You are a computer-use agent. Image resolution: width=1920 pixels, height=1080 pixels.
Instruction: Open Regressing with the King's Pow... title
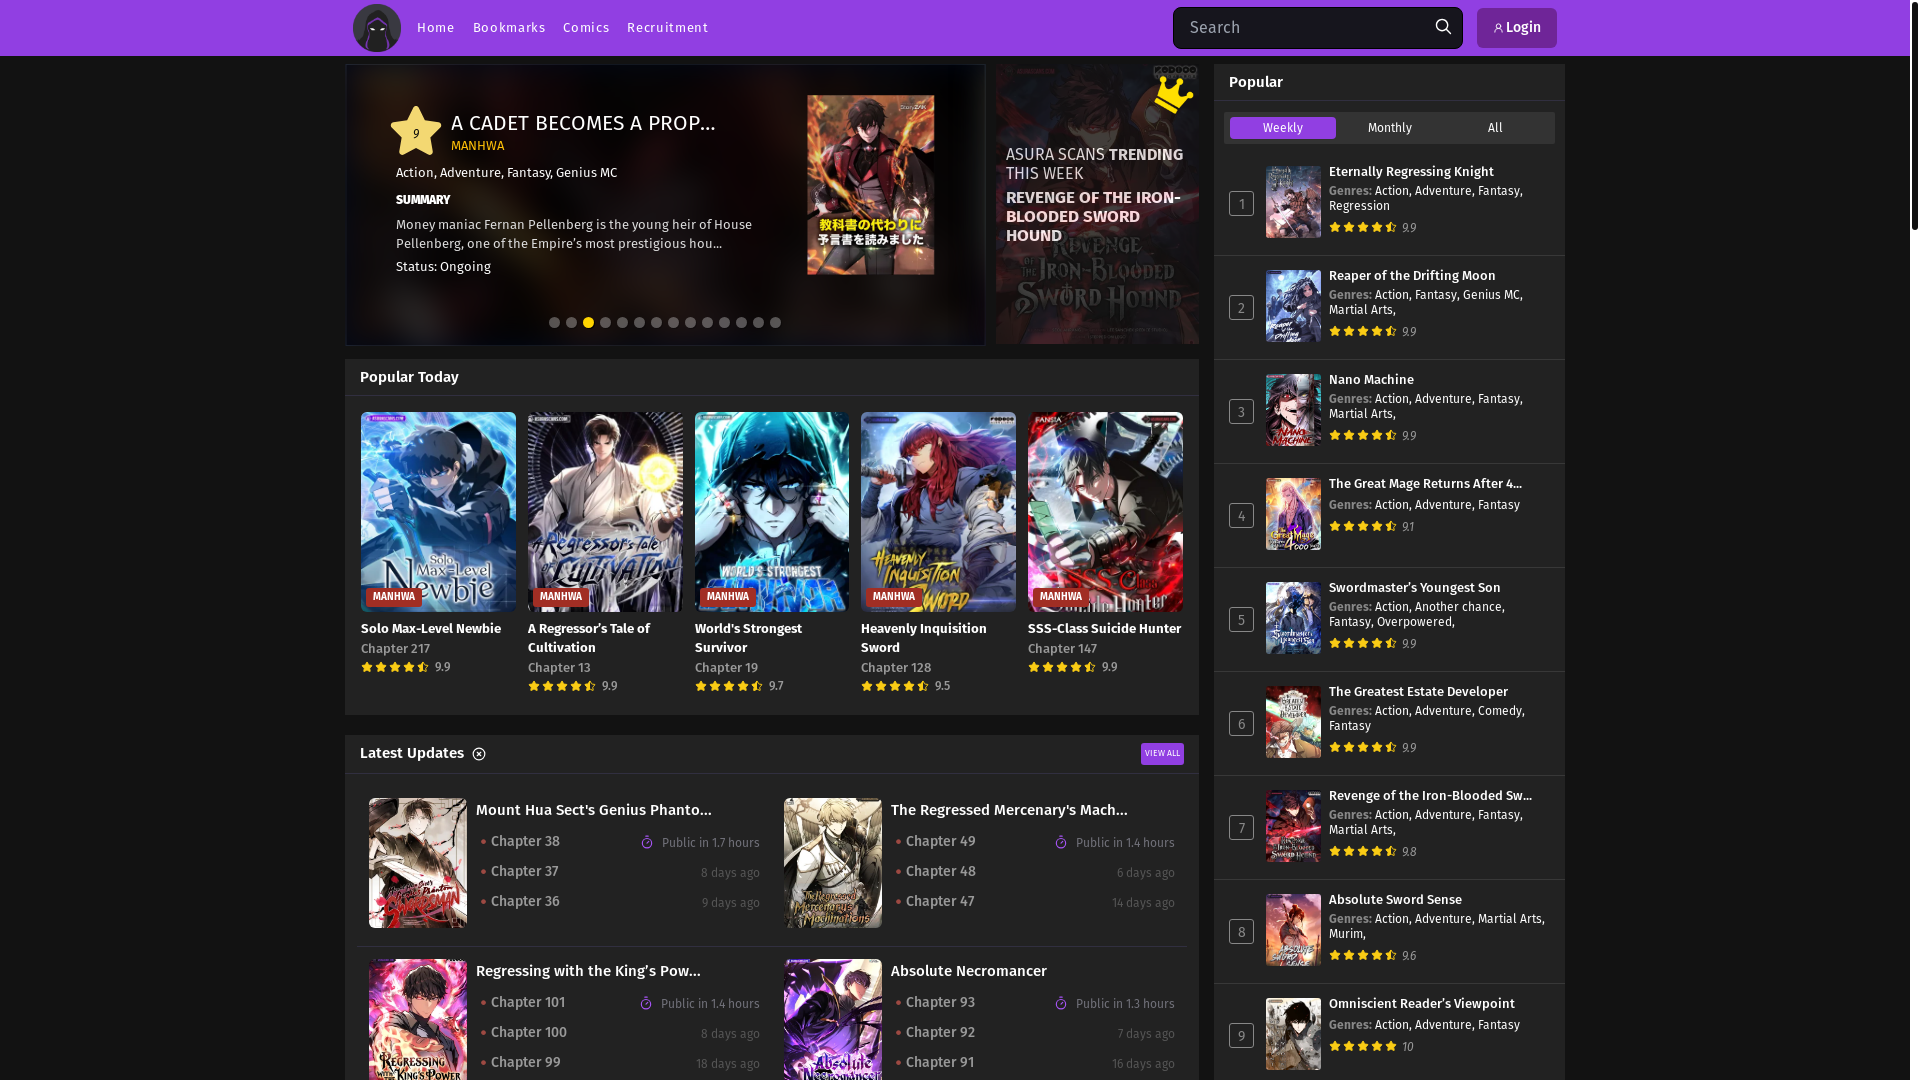(588, 971)
